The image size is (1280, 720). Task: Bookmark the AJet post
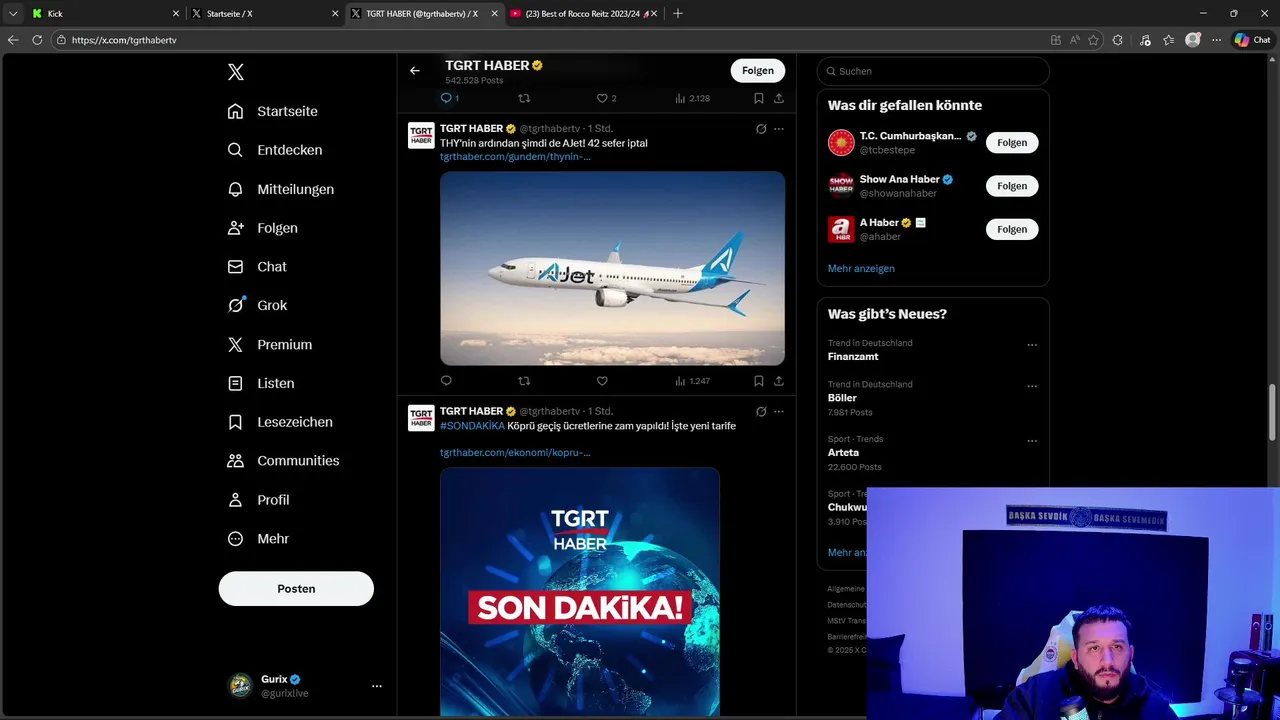(x=759, y=381)
